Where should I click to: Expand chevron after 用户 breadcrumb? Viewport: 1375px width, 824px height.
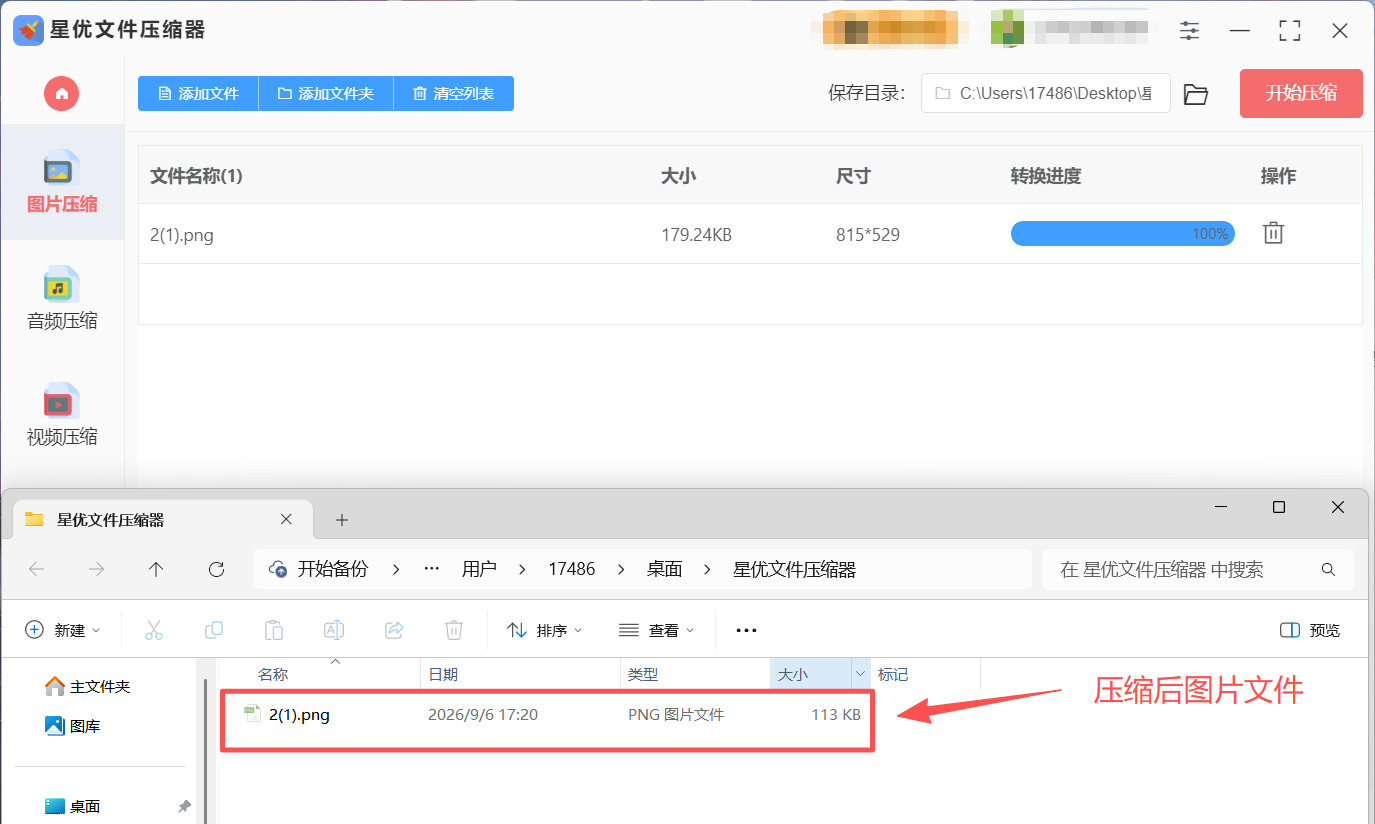(521, 569)
